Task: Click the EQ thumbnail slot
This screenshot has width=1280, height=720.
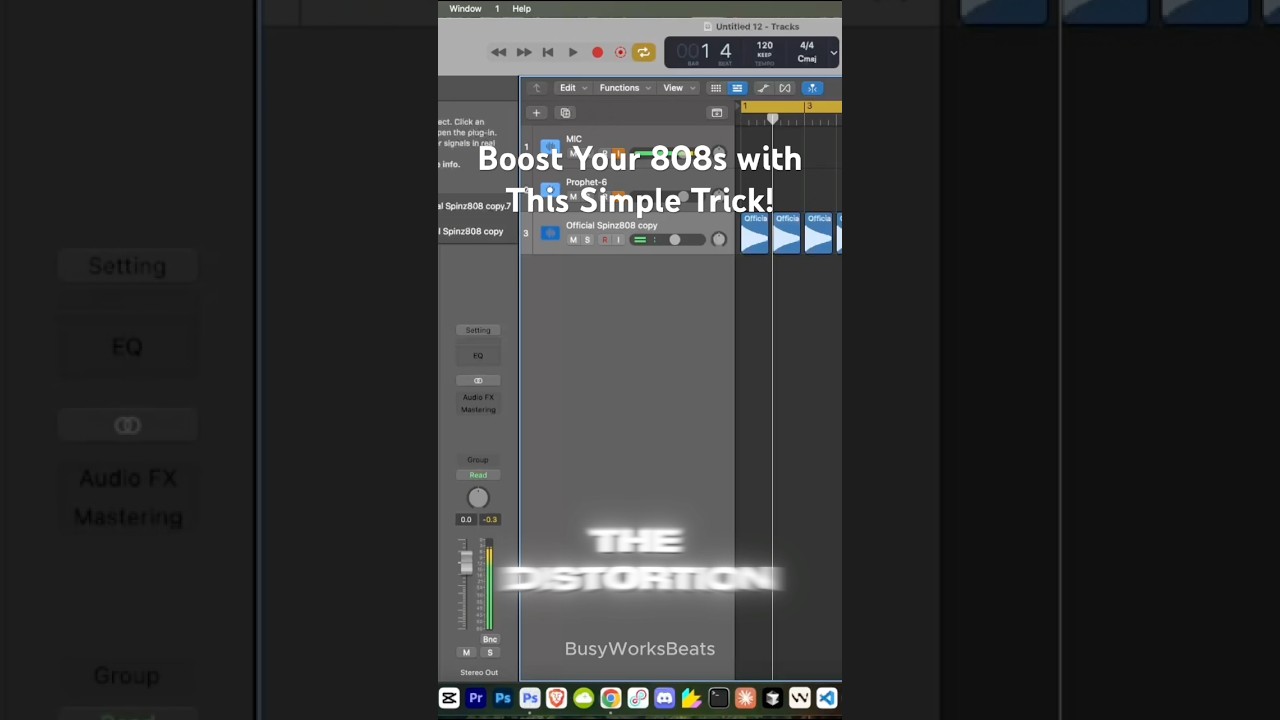Action: click(478, 356)
